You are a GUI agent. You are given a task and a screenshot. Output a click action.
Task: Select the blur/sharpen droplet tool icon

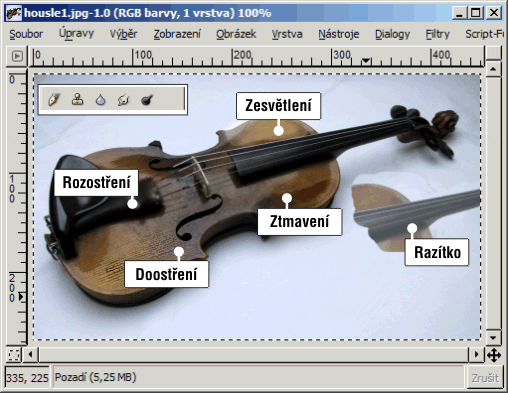click(x=100, y=100)
